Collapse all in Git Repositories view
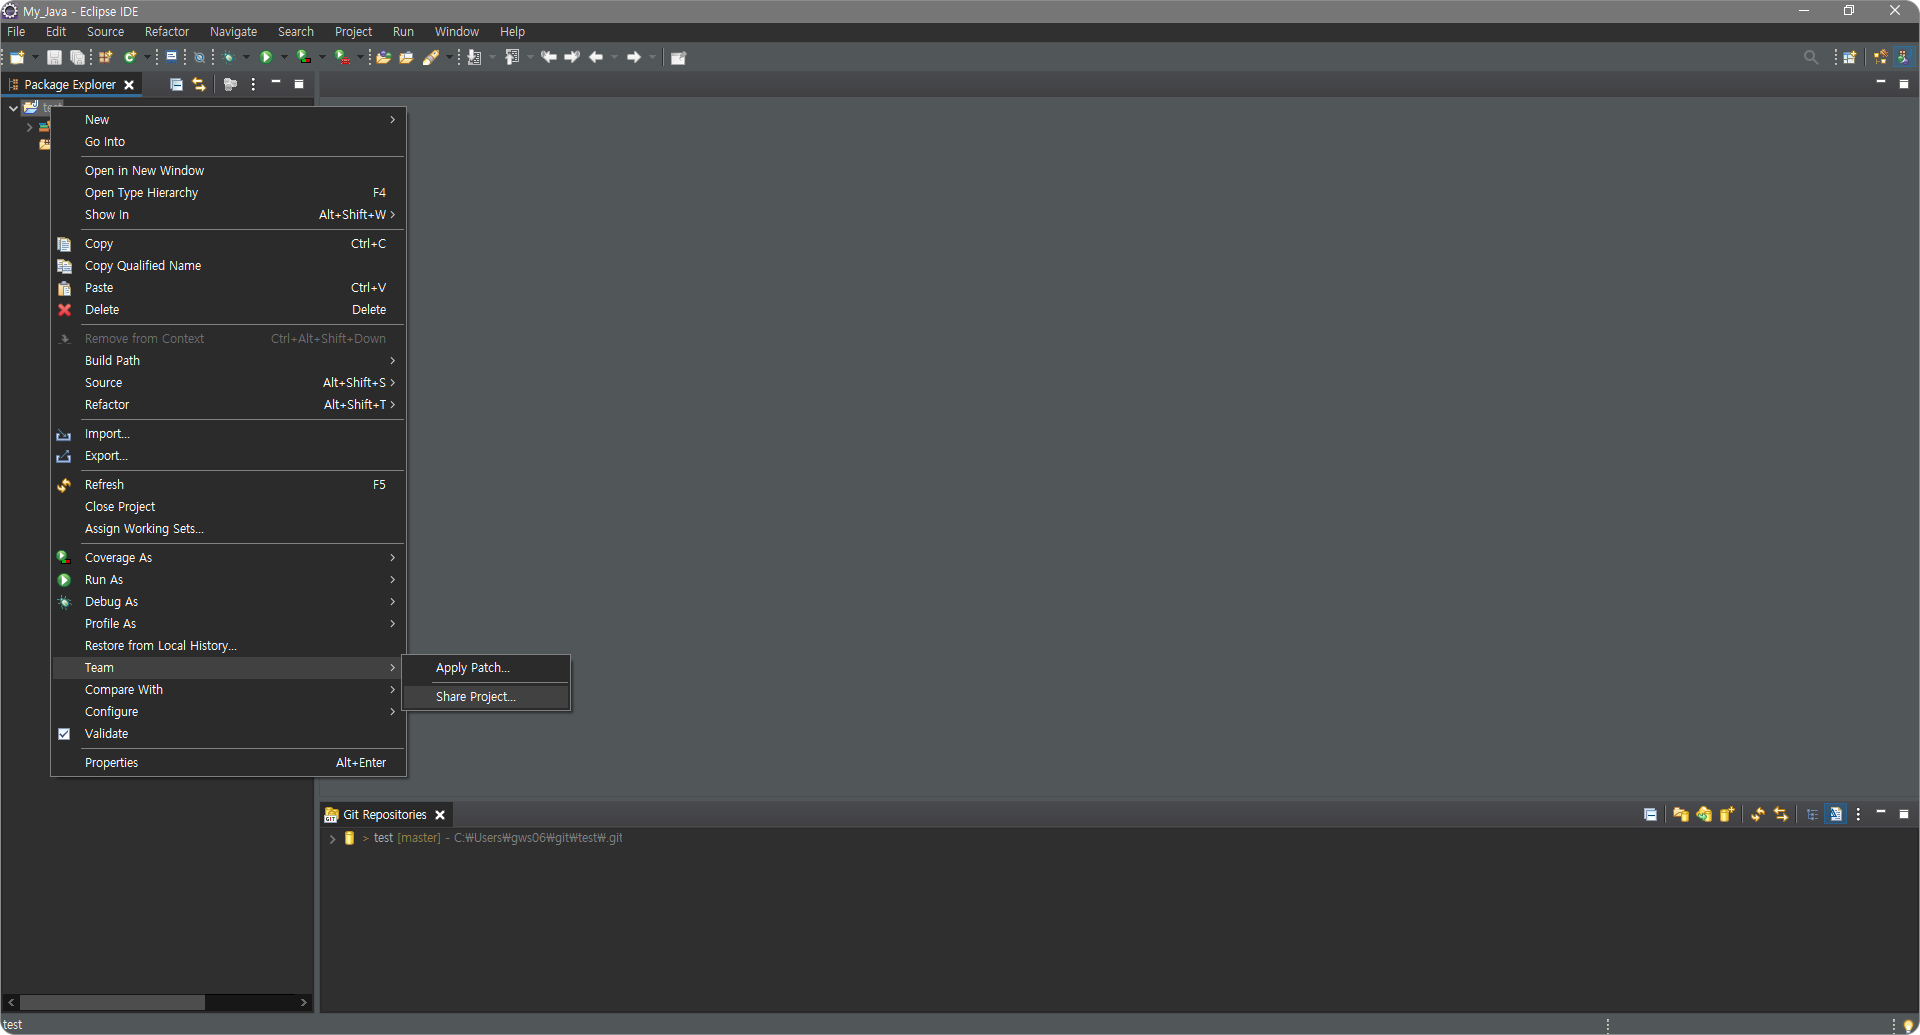 point(1650,815)
